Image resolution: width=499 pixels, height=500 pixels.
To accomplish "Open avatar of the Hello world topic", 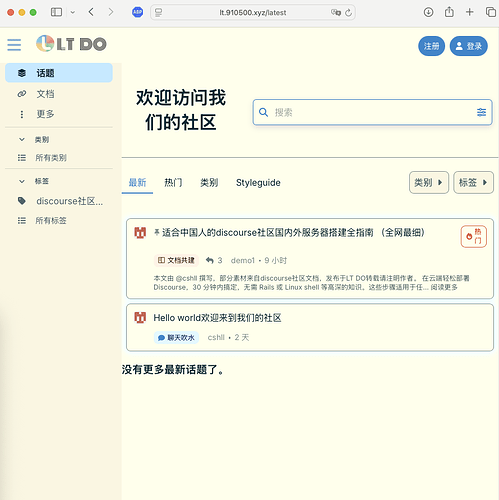I will click(x=140, y=318).
